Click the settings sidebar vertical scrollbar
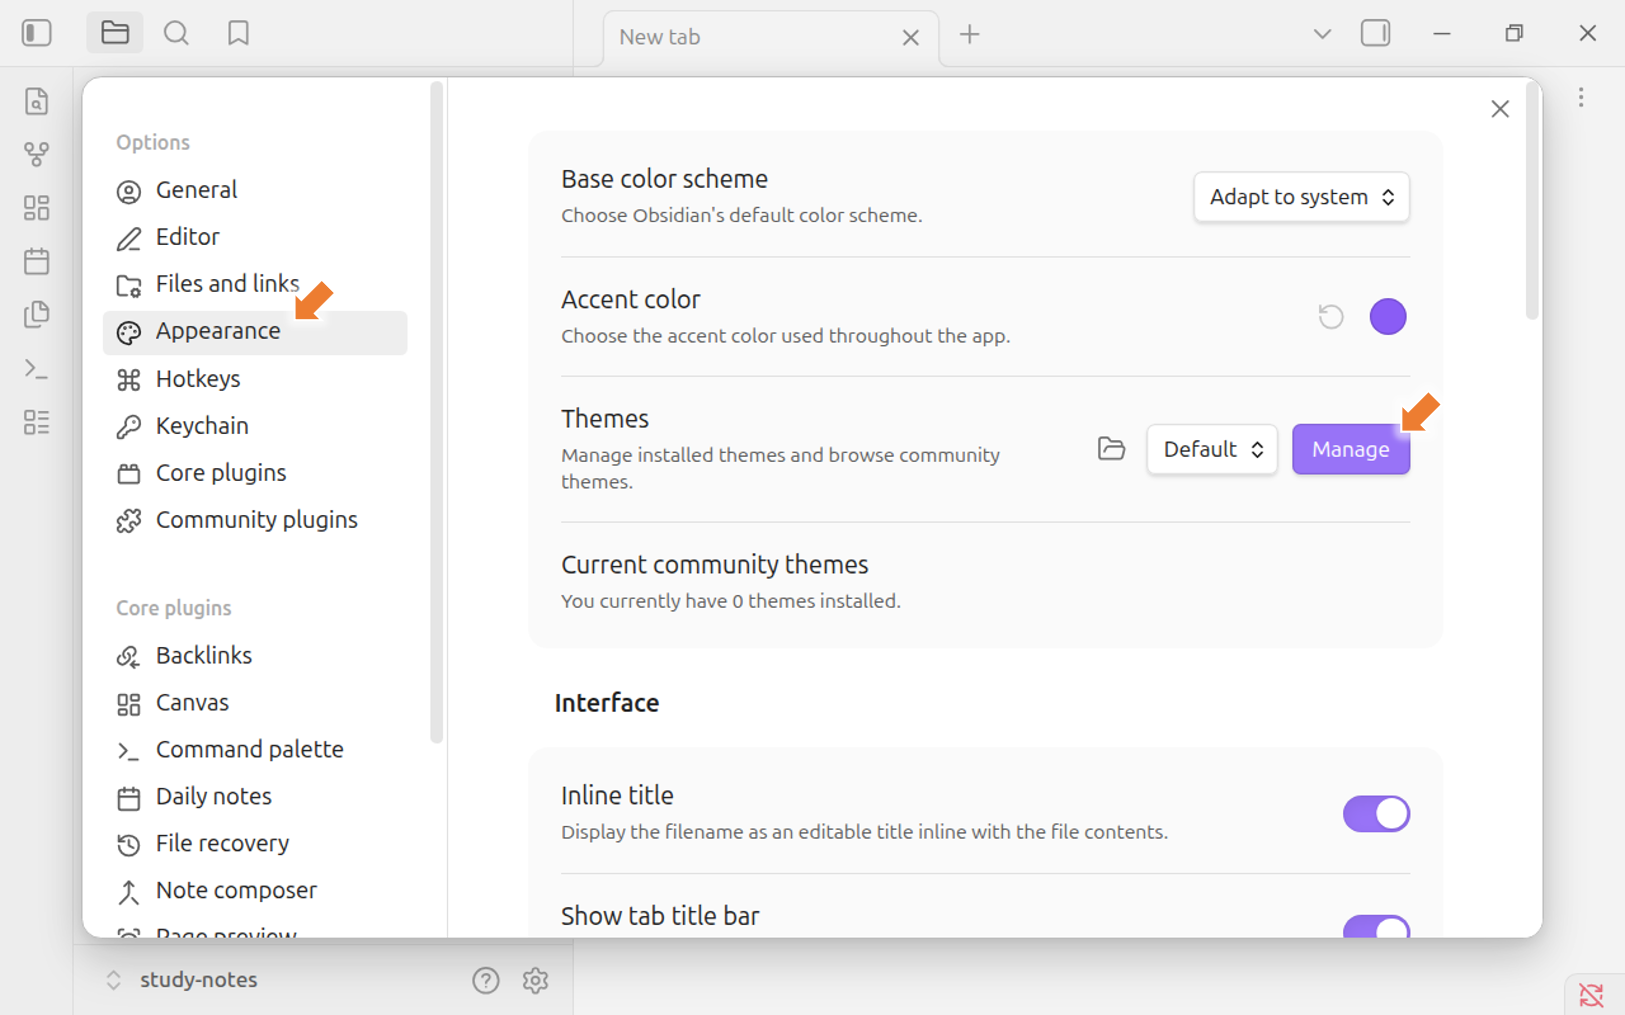The height and width of the screenshot is (1015, 1625). (x=436, y=412)
